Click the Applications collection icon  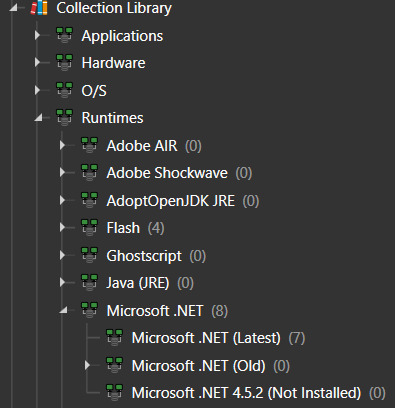(x=64, y=35)
